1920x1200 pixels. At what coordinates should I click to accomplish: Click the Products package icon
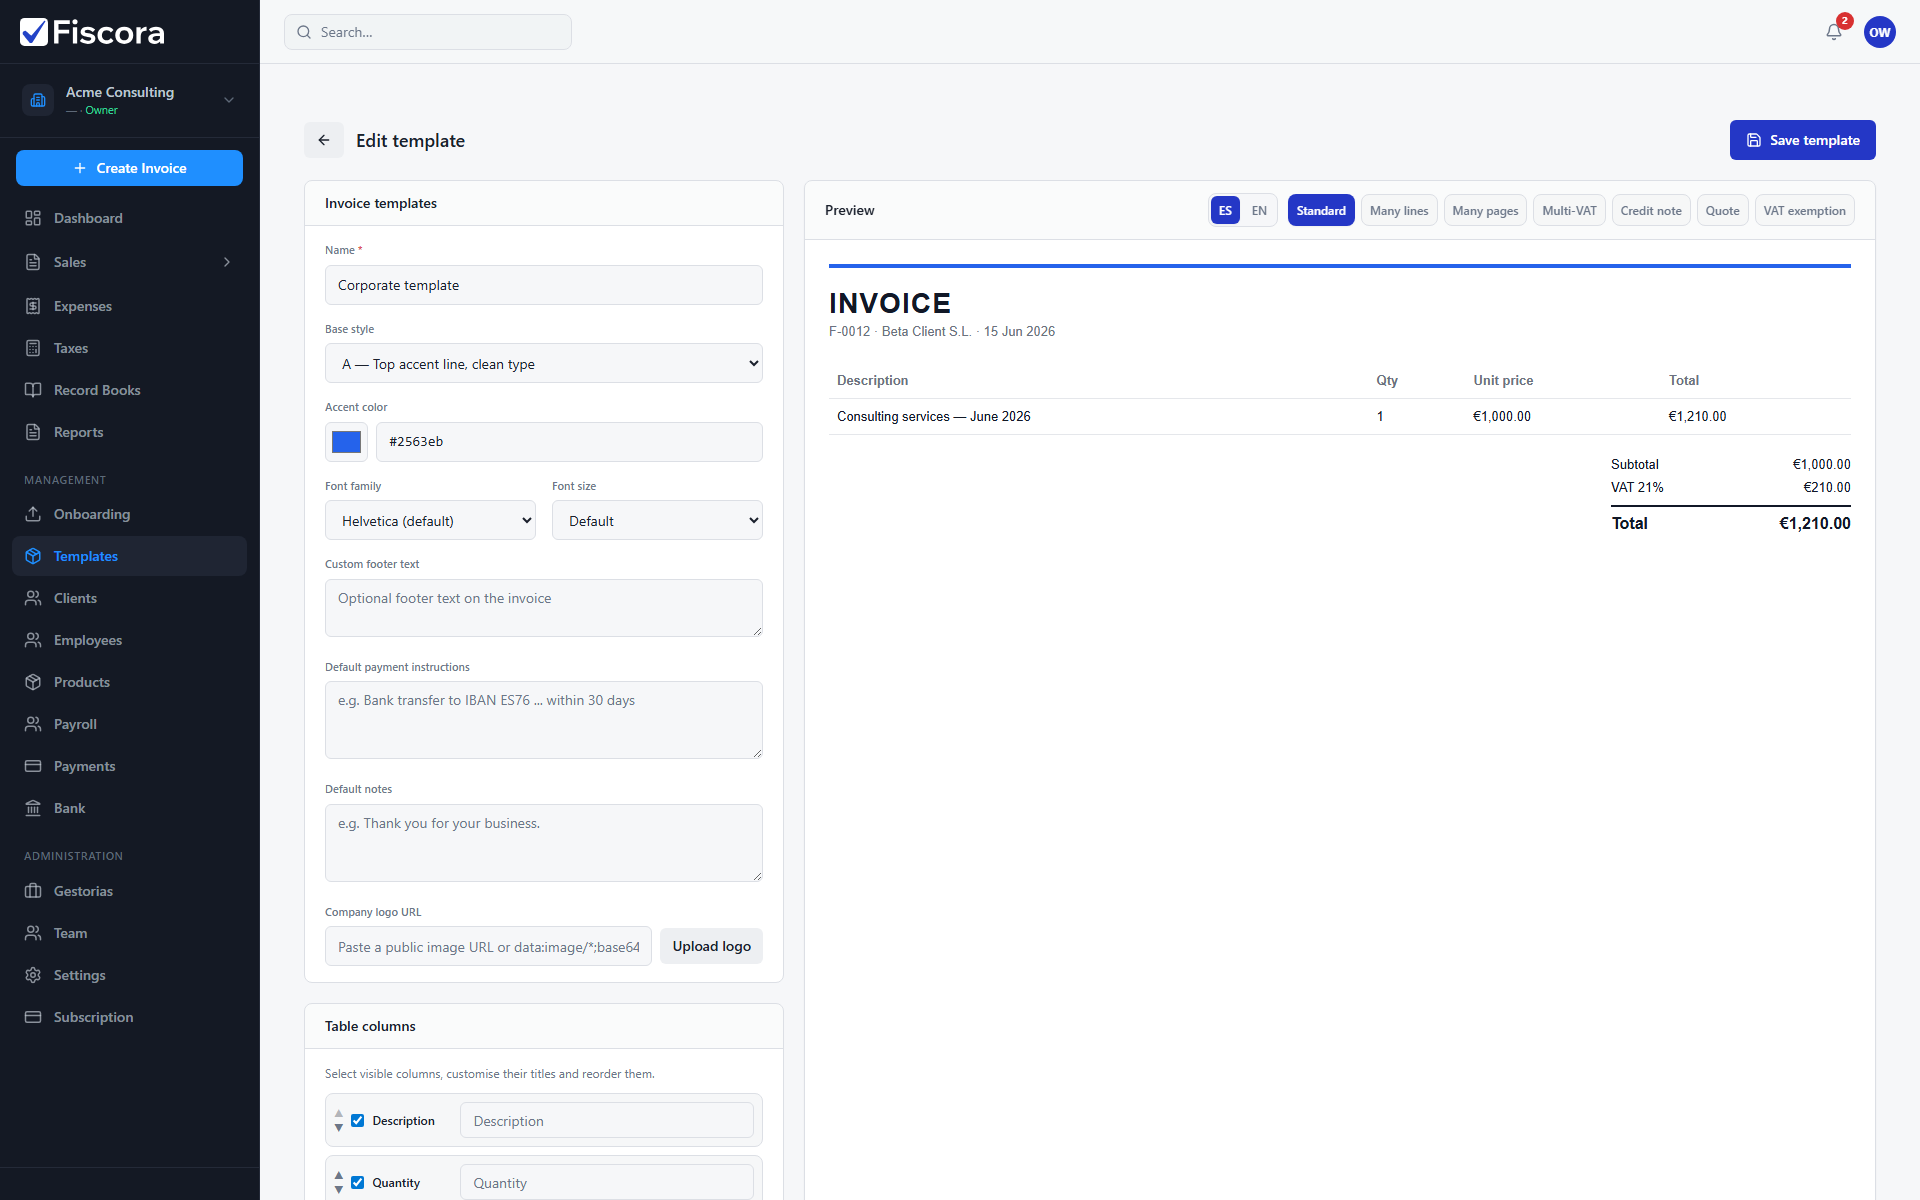(33, 682)
